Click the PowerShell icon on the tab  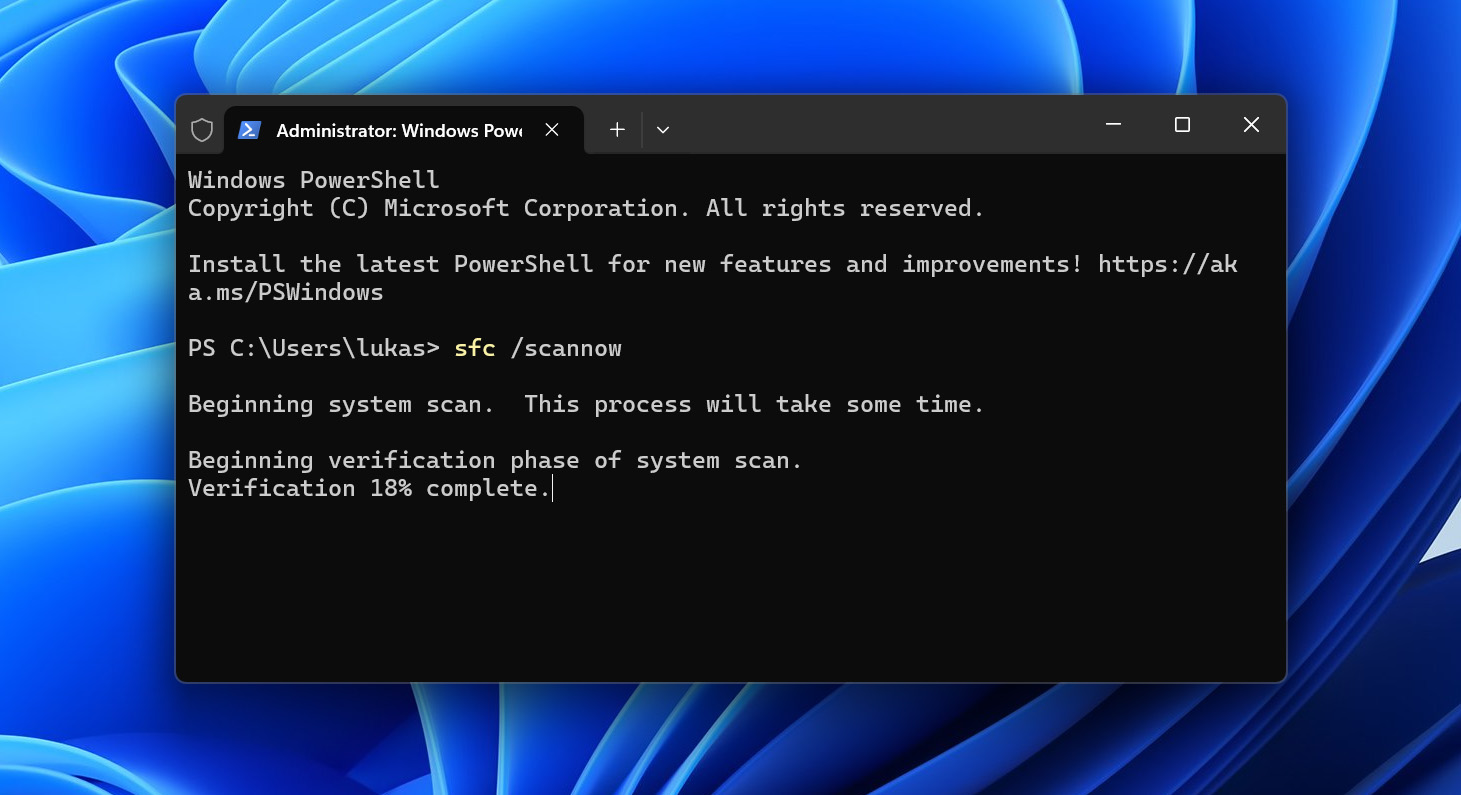pos(249,130)
